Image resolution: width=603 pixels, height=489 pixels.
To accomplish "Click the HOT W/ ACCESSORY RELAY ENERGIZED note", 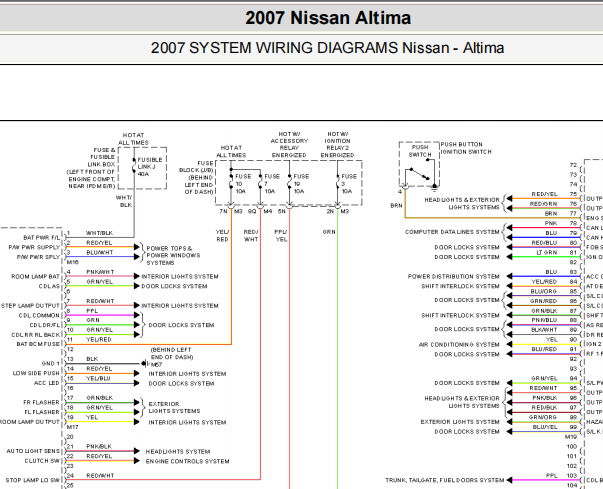I will [289, 145].
